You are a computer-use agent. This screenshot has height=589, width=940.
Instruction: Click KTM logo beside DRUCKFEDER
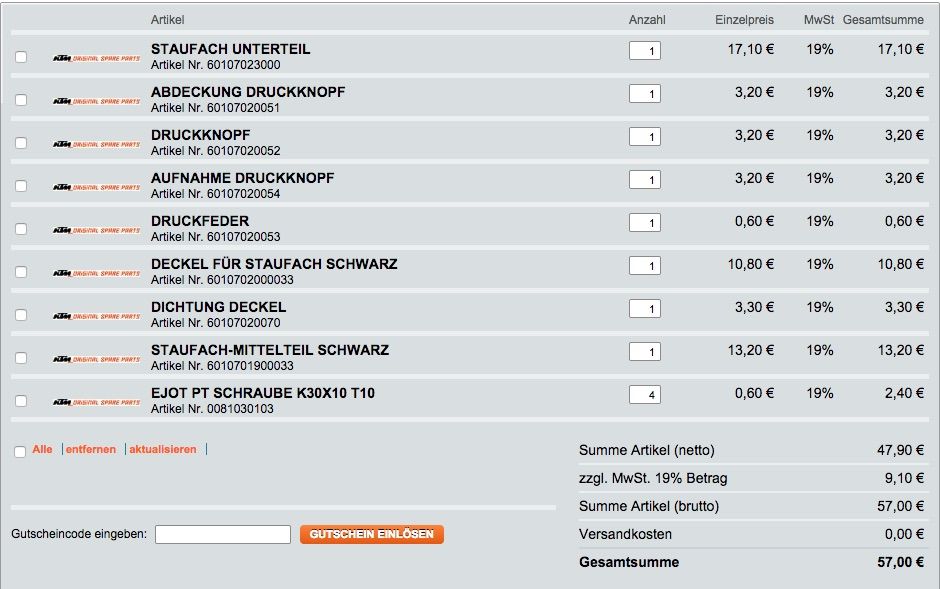(x=96, y=230)
